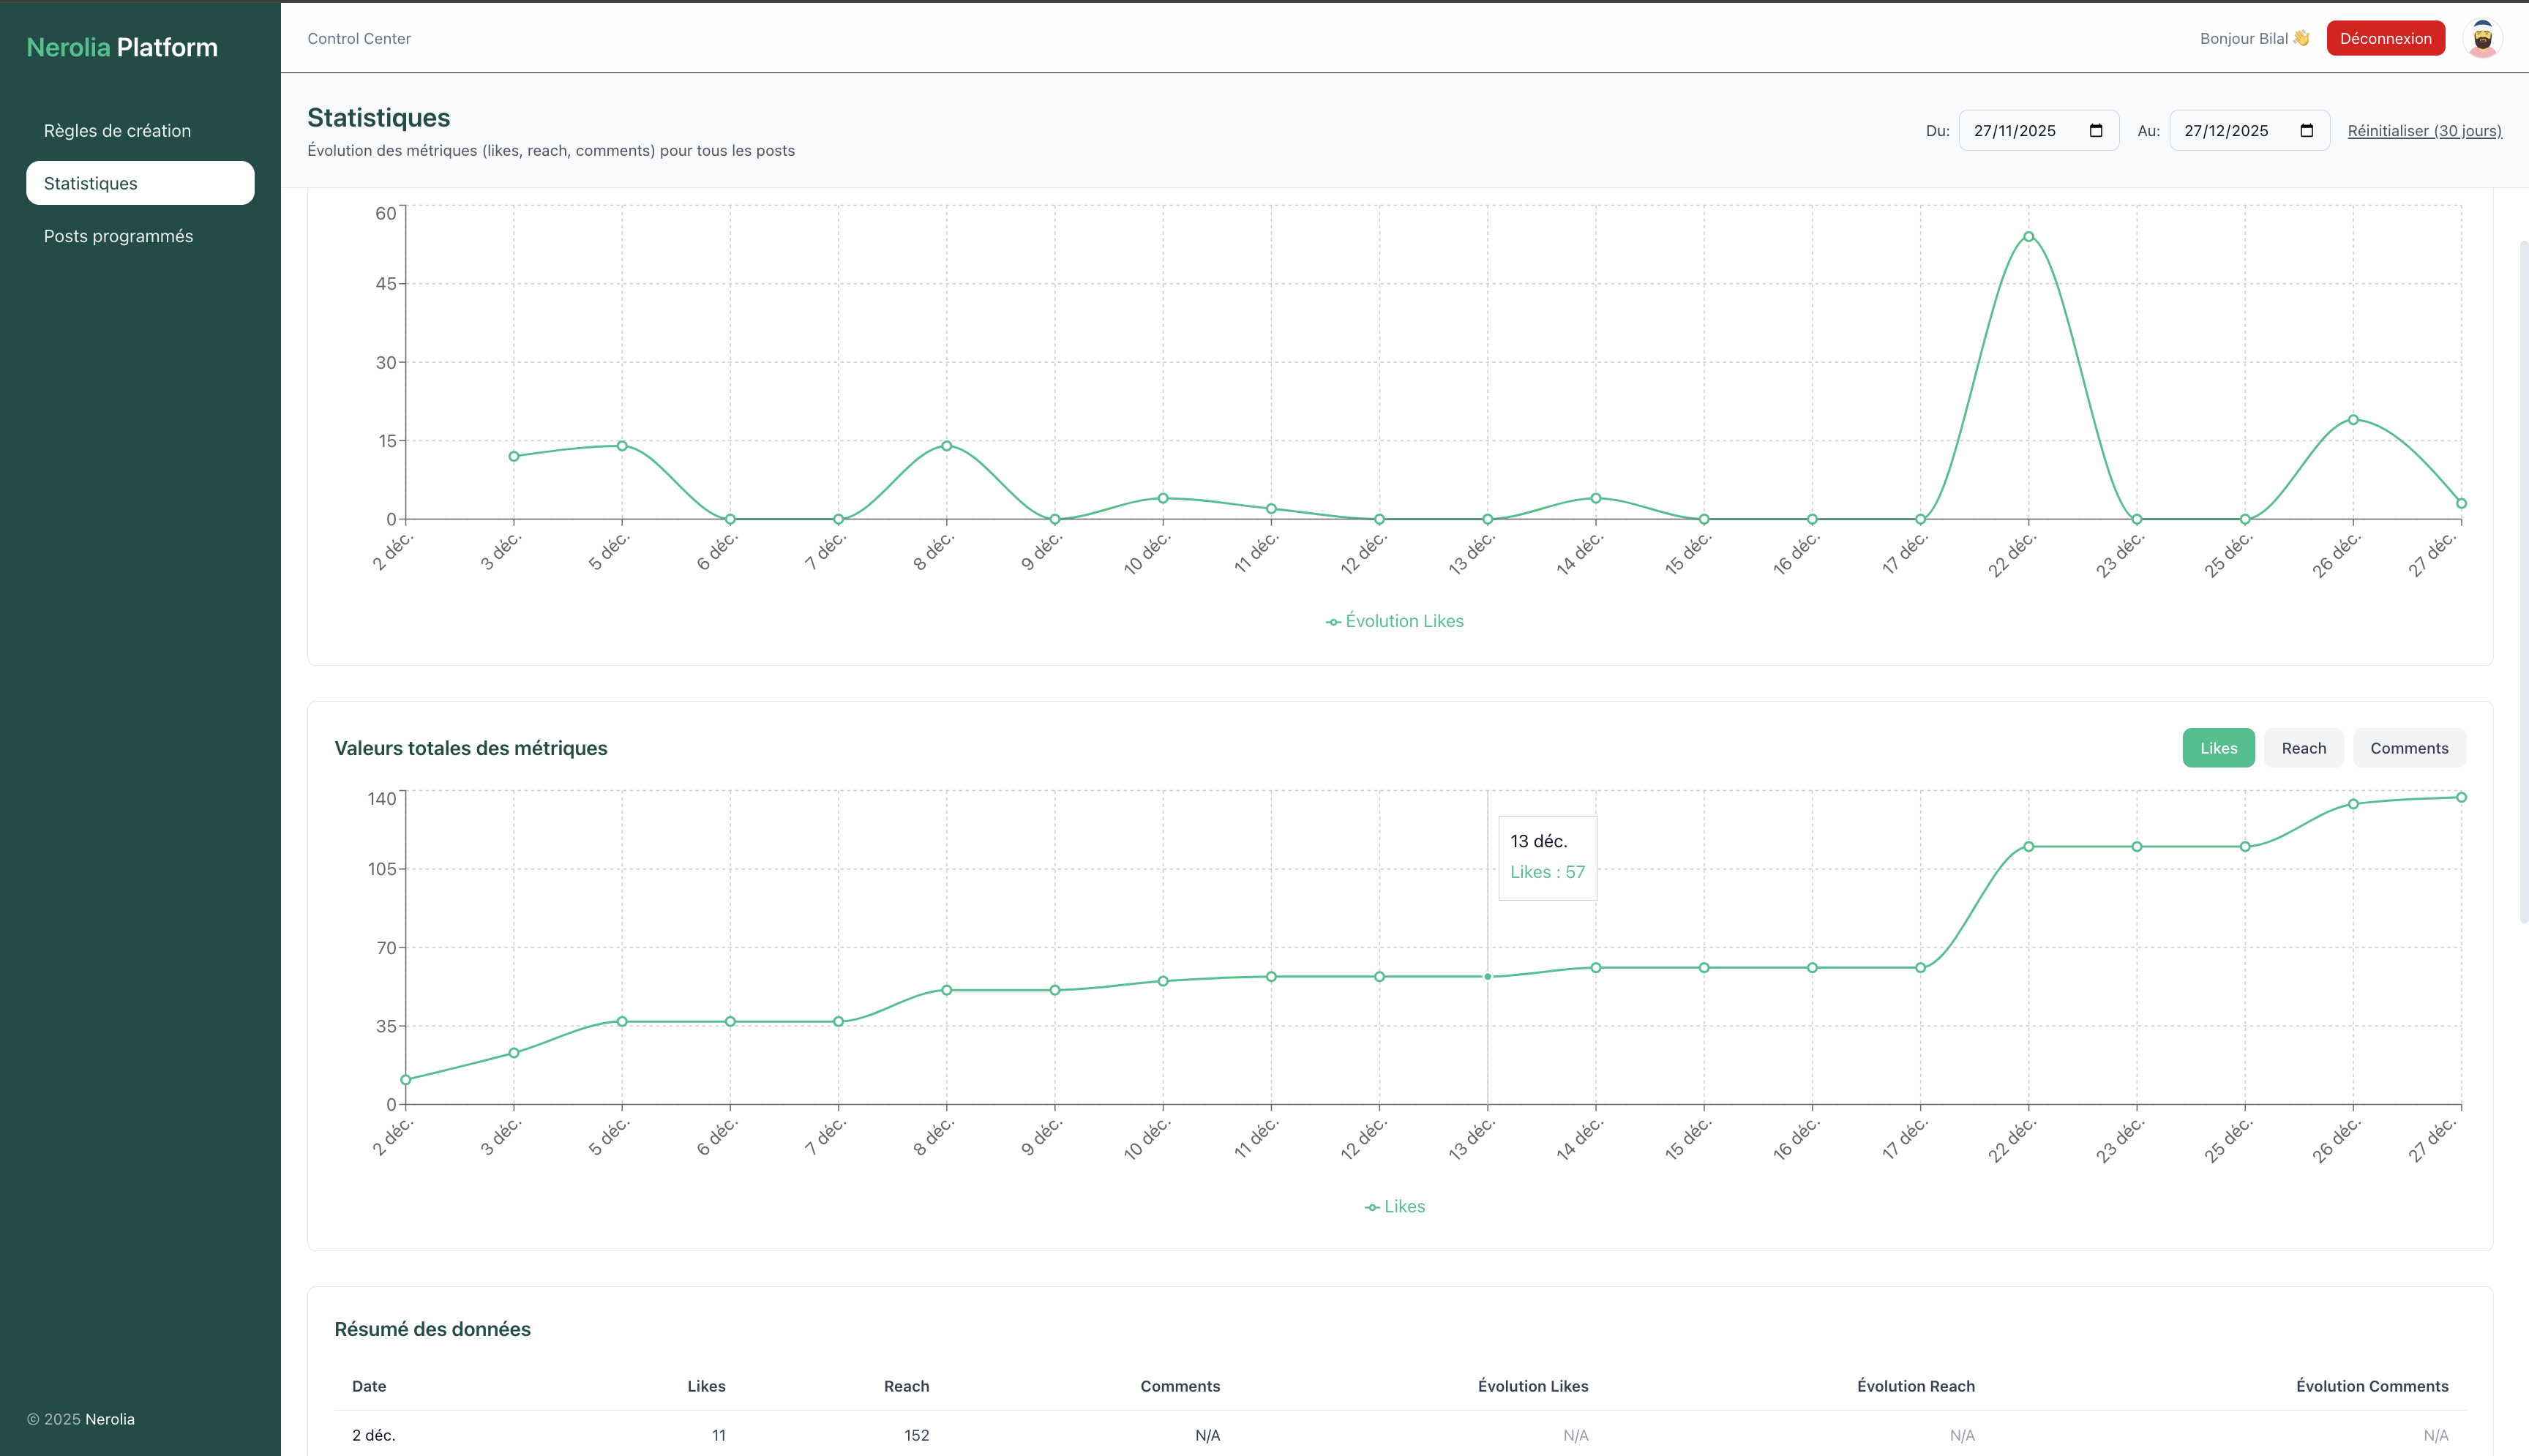Open the start date calendar picker
This screenshot has width=2529, height=1456.
(x=2095, y=130)
